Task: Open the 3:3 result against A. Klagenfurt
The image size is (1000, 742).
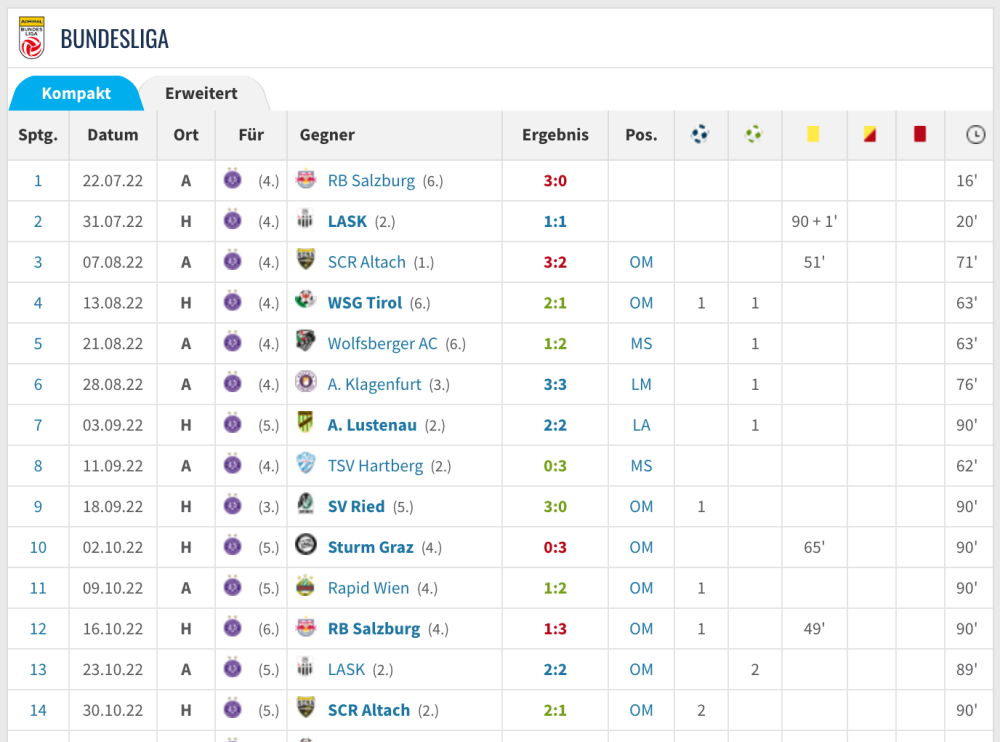Action: (555, 384)
